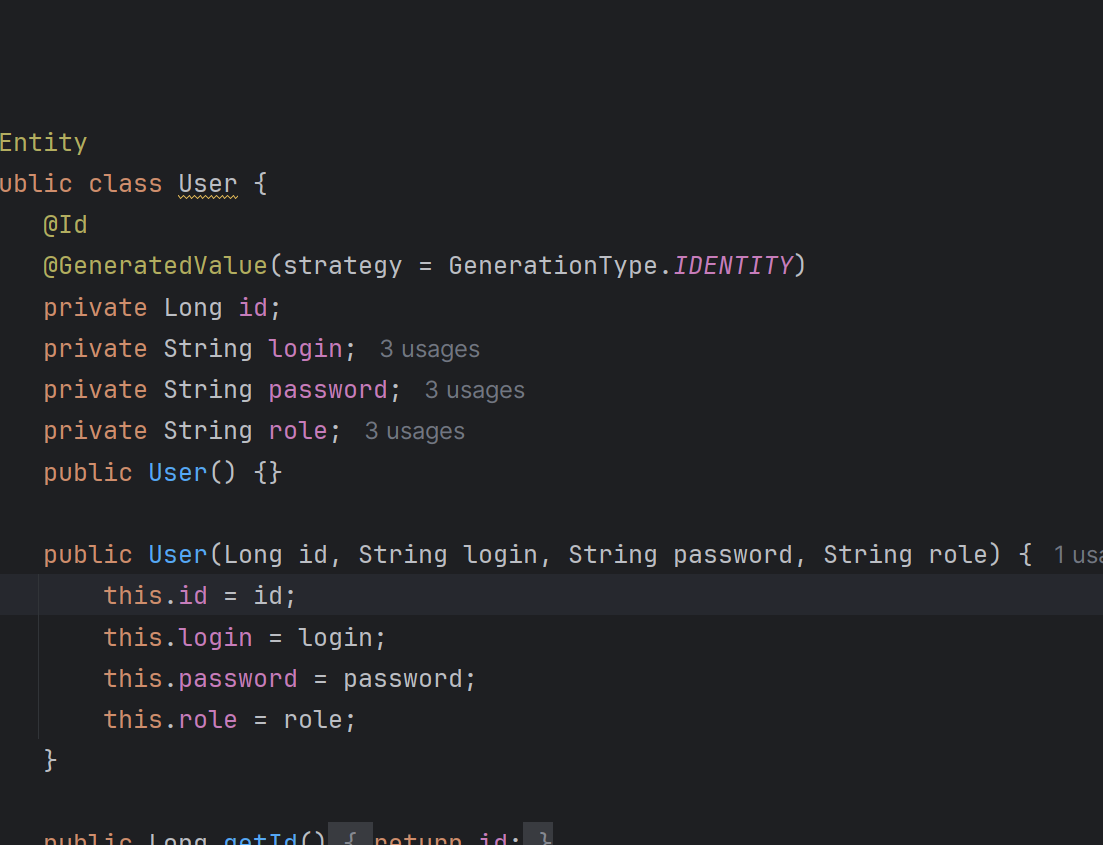The image size is (1103, 845).
Task: Expand the folded opening brace of getId method
Action: (x=350, y=834)
